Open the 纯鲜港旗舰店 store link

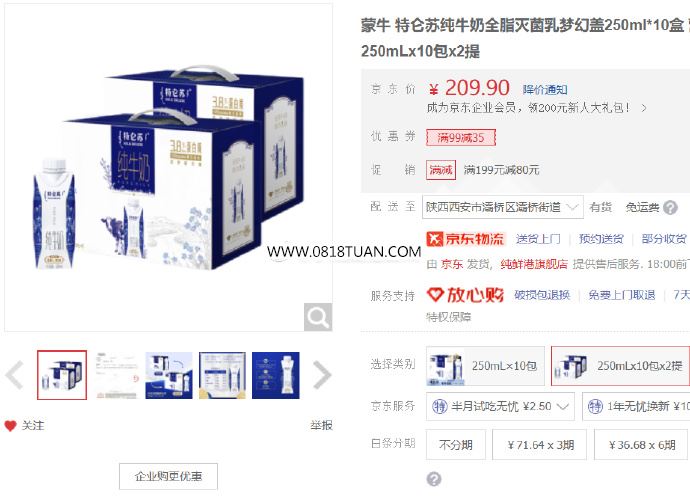[534, 264]
